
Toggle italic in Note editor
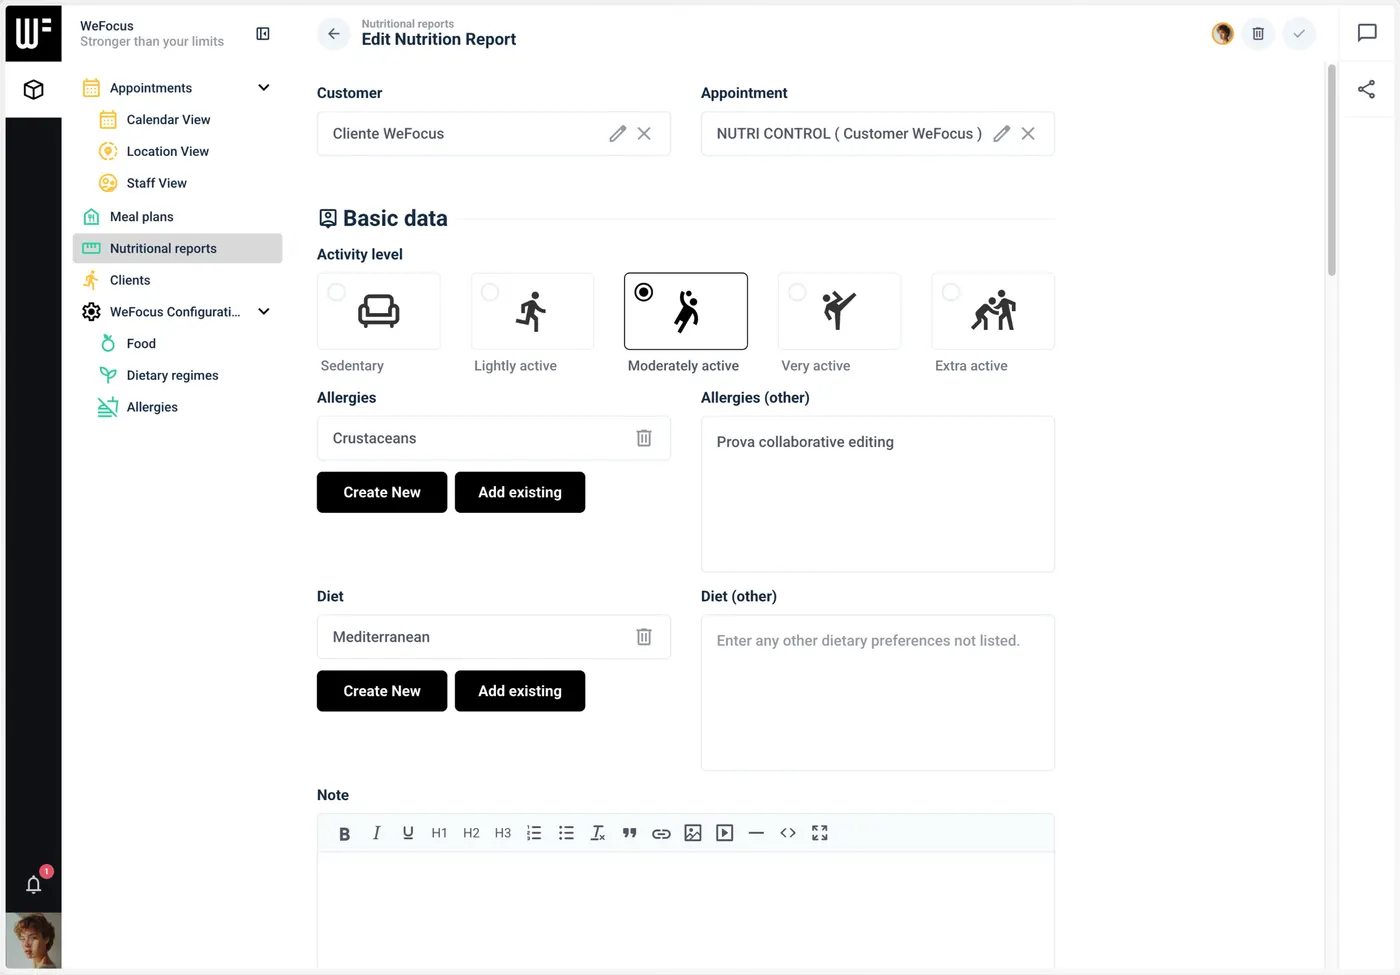[376, 834]
